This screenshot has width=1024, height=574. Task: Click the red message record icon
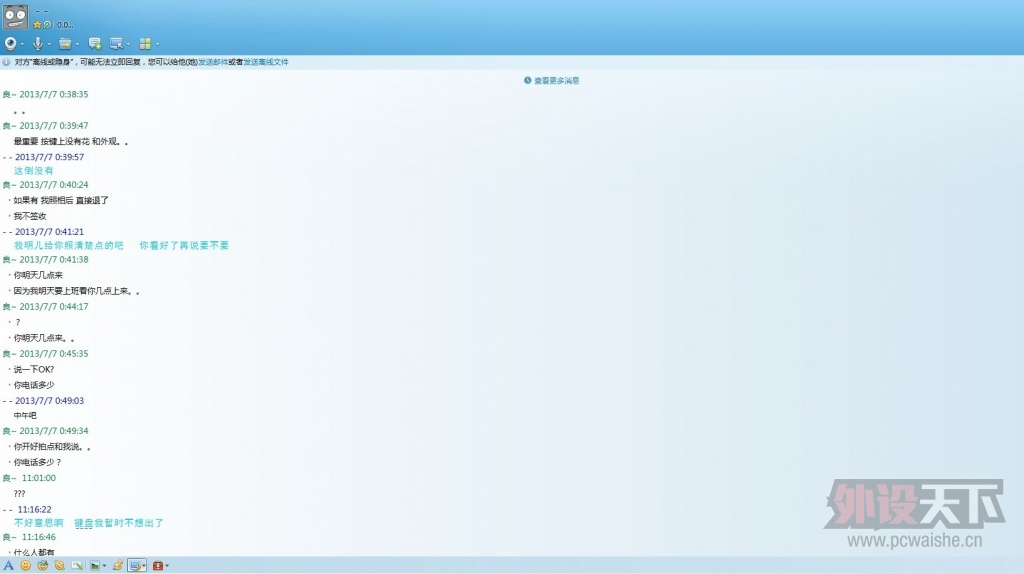click(x=157, y=566)
